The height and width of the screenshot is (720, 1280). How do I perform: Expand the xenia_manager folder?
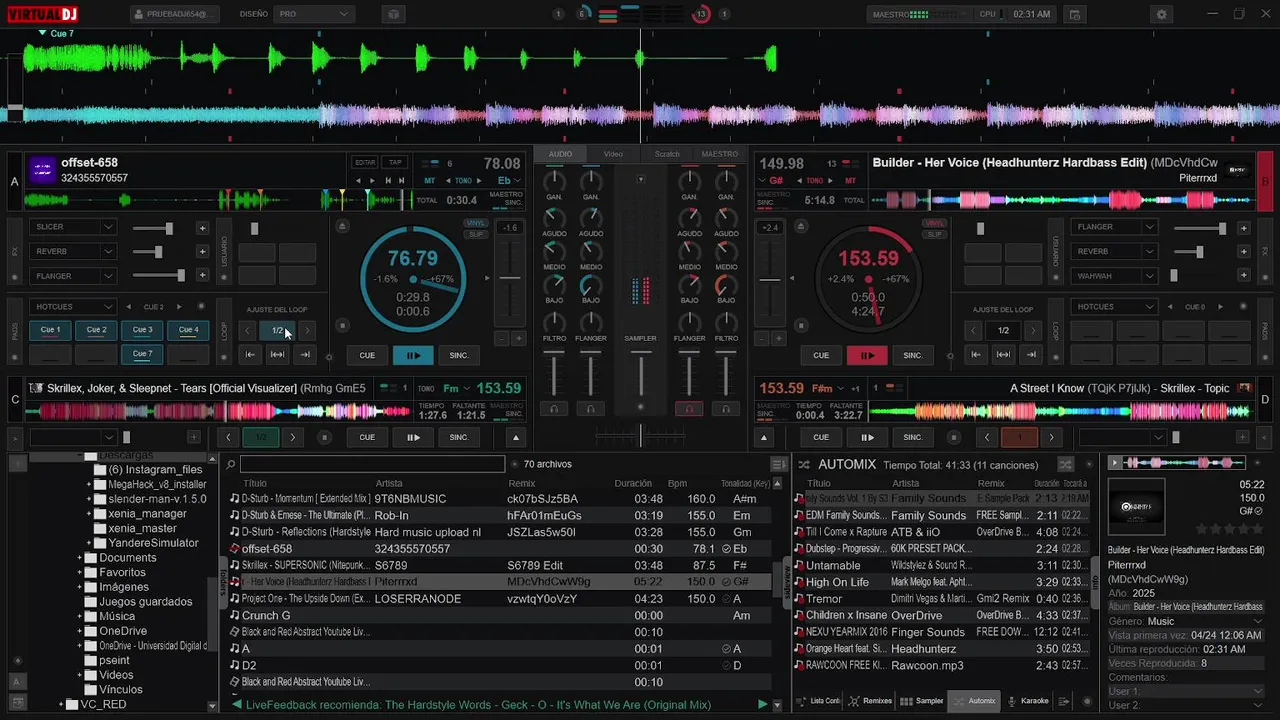88,514
